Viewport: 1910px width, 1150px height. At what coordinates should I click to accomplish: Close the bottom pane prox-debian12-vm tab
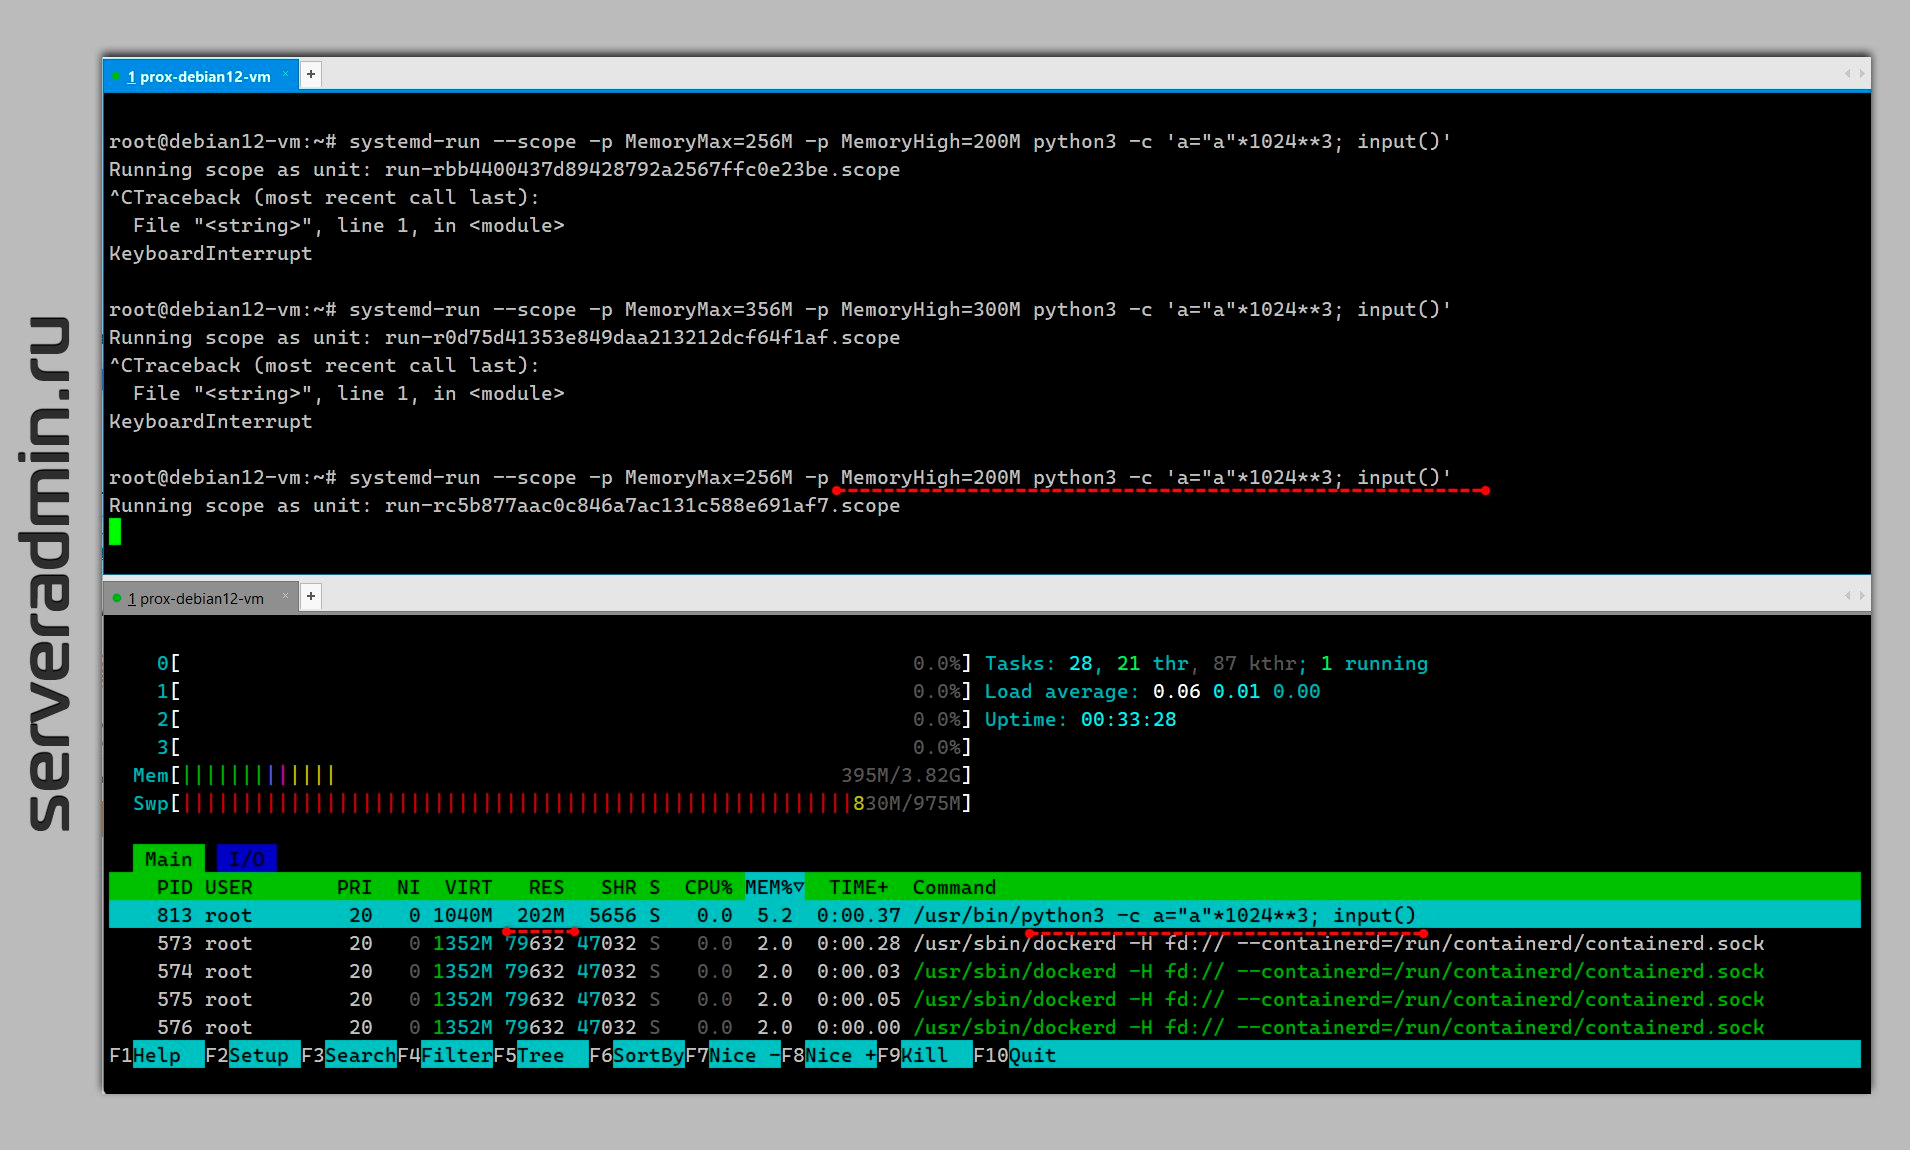pos(286,596)
